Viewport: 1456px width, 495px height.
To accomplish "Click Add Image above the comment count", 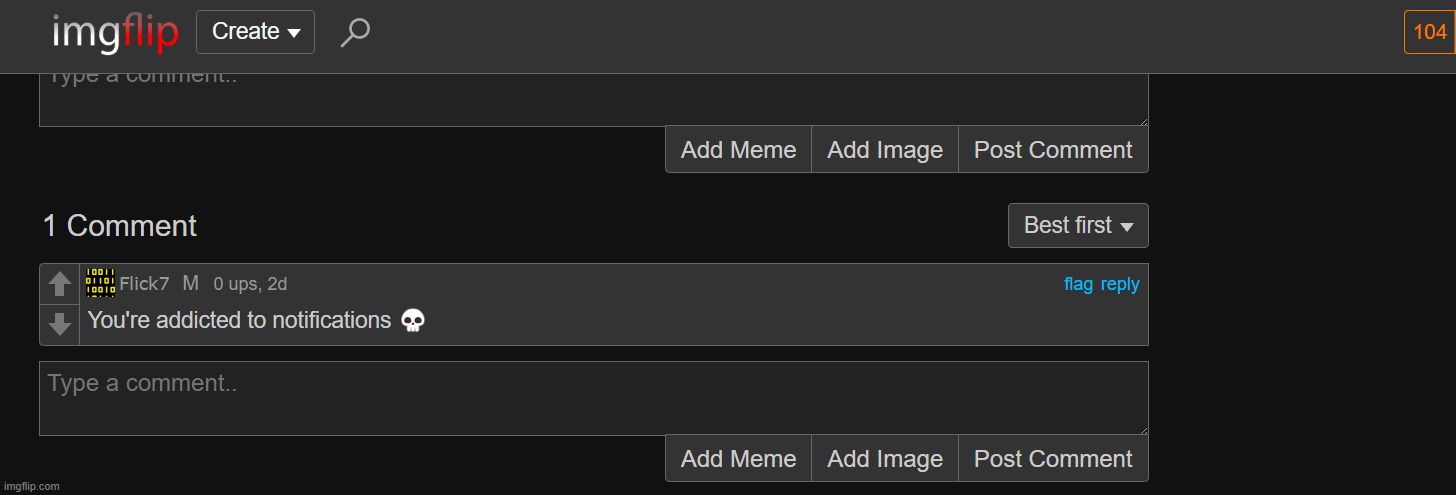I will [885, 150].
